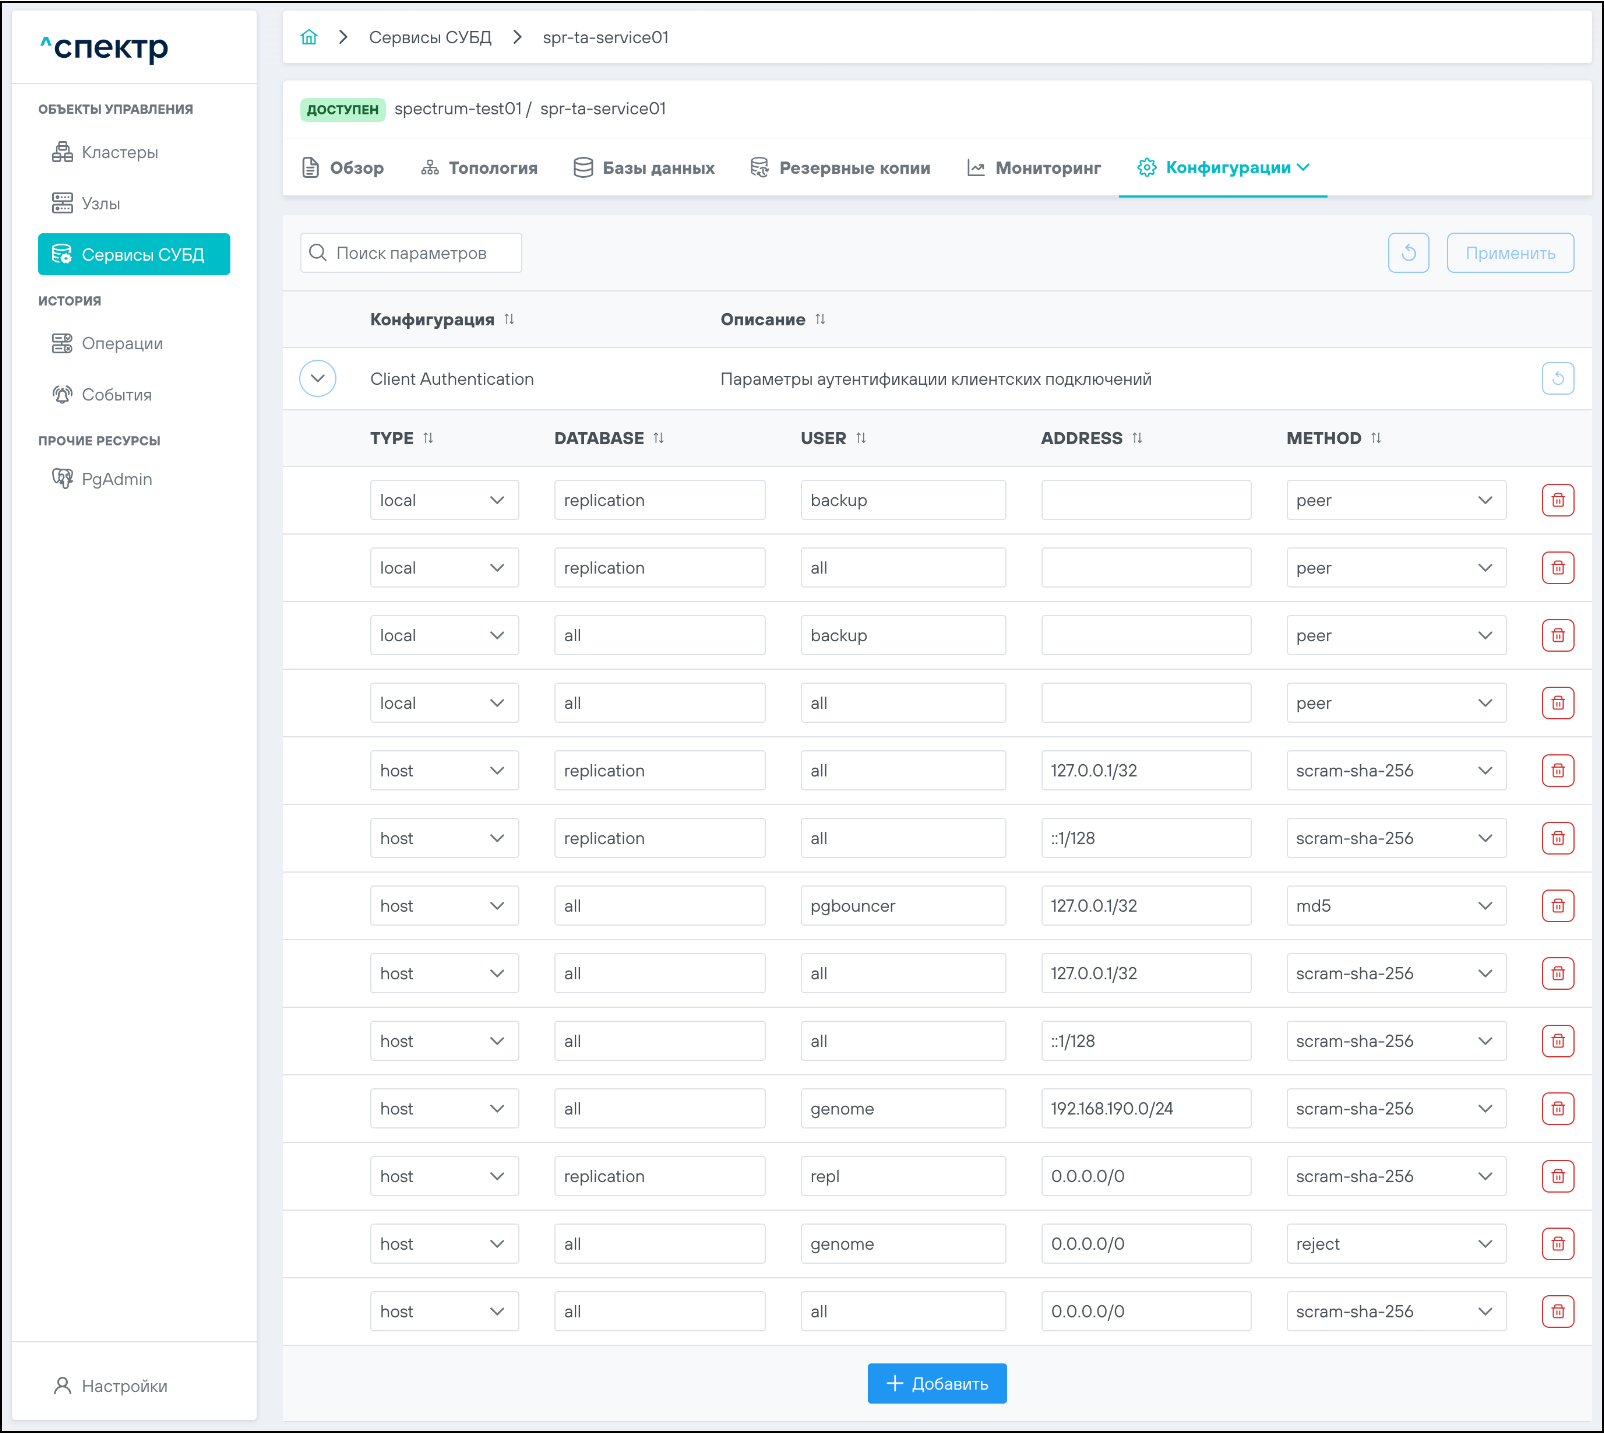Open Кластеры in the sidebar

click(119, 152)
